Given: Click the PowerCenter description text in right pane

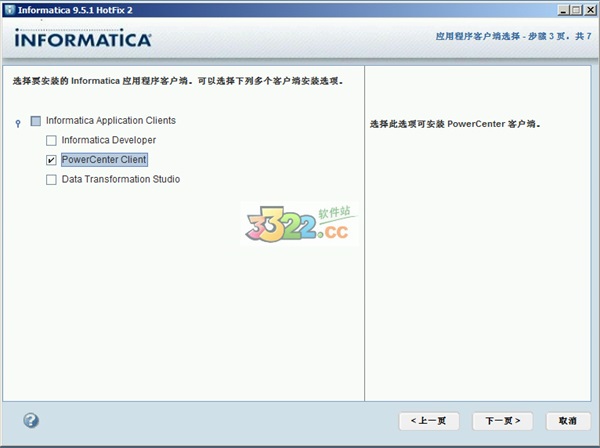Looking at the screenshot, I should (x=455, y=124).
